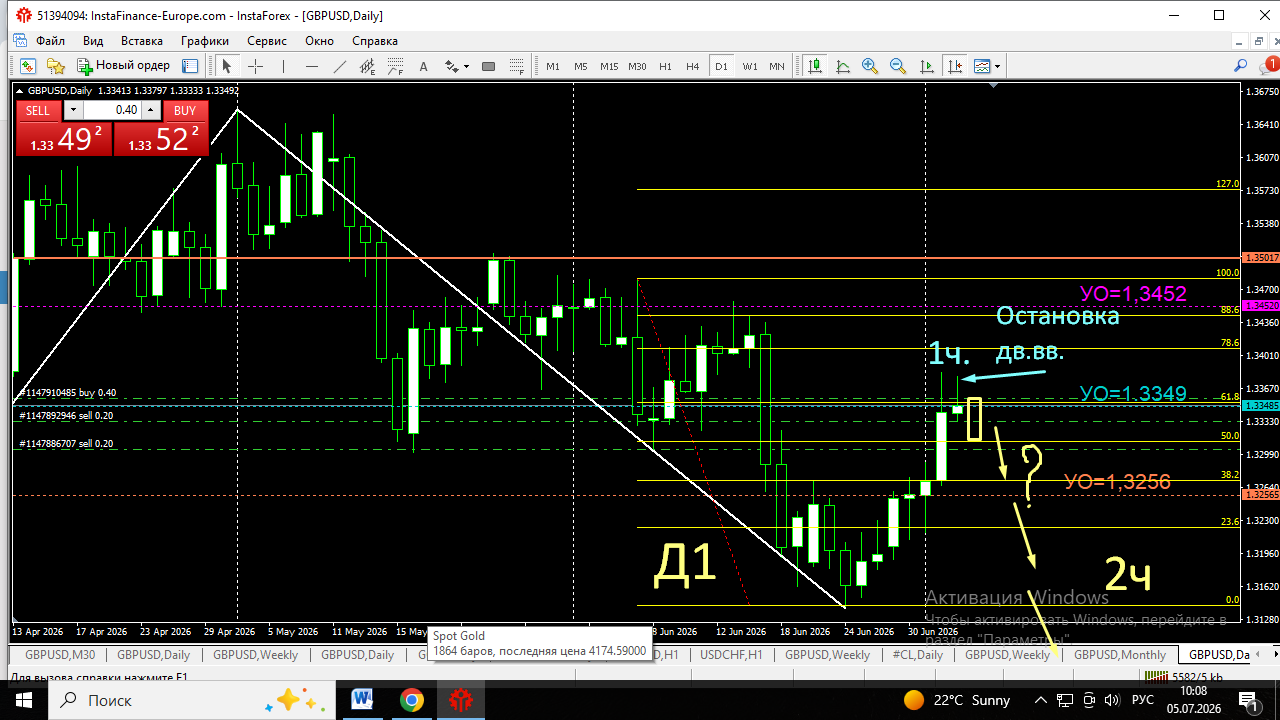Show hidden system tray icons chevron
The image size is (1280, 720).
coord(1043,700)
